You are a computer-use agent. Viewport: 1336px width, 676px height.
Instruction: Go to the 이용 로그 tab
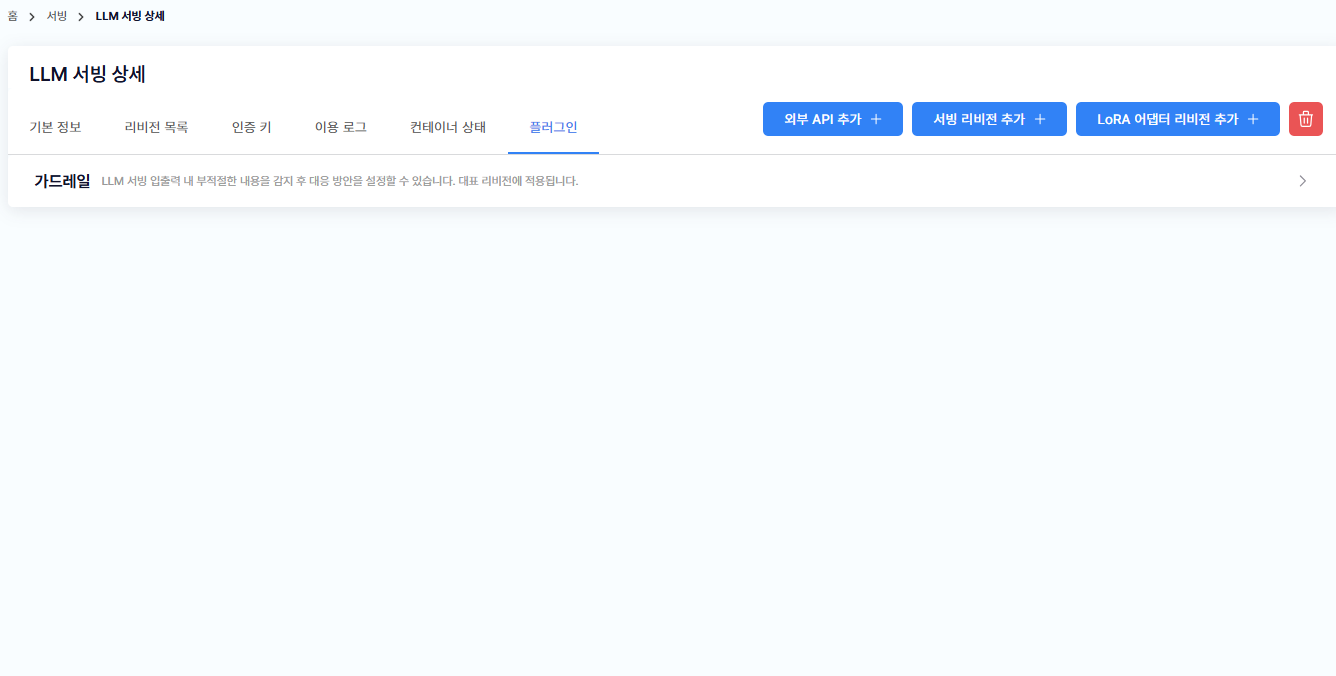(340, 127)
